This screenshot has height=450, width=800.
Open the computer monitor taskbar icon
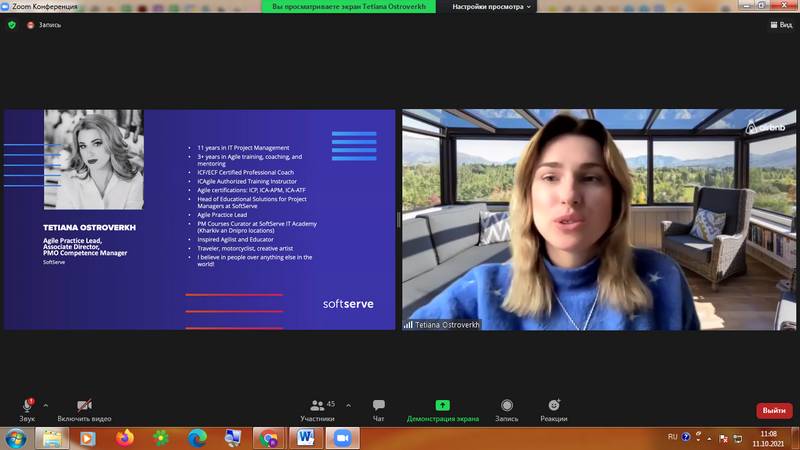[x=233, y=438]
